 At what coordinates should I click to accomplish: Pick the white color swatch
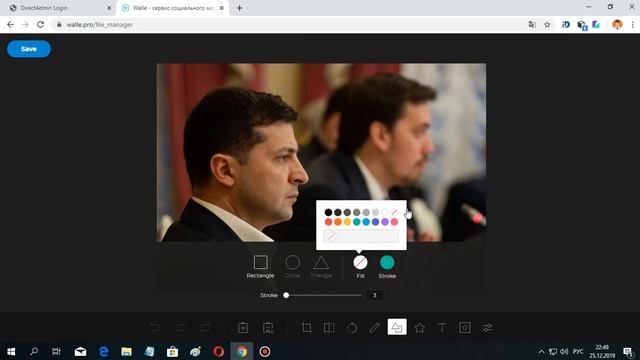click(x=384, y=212)
